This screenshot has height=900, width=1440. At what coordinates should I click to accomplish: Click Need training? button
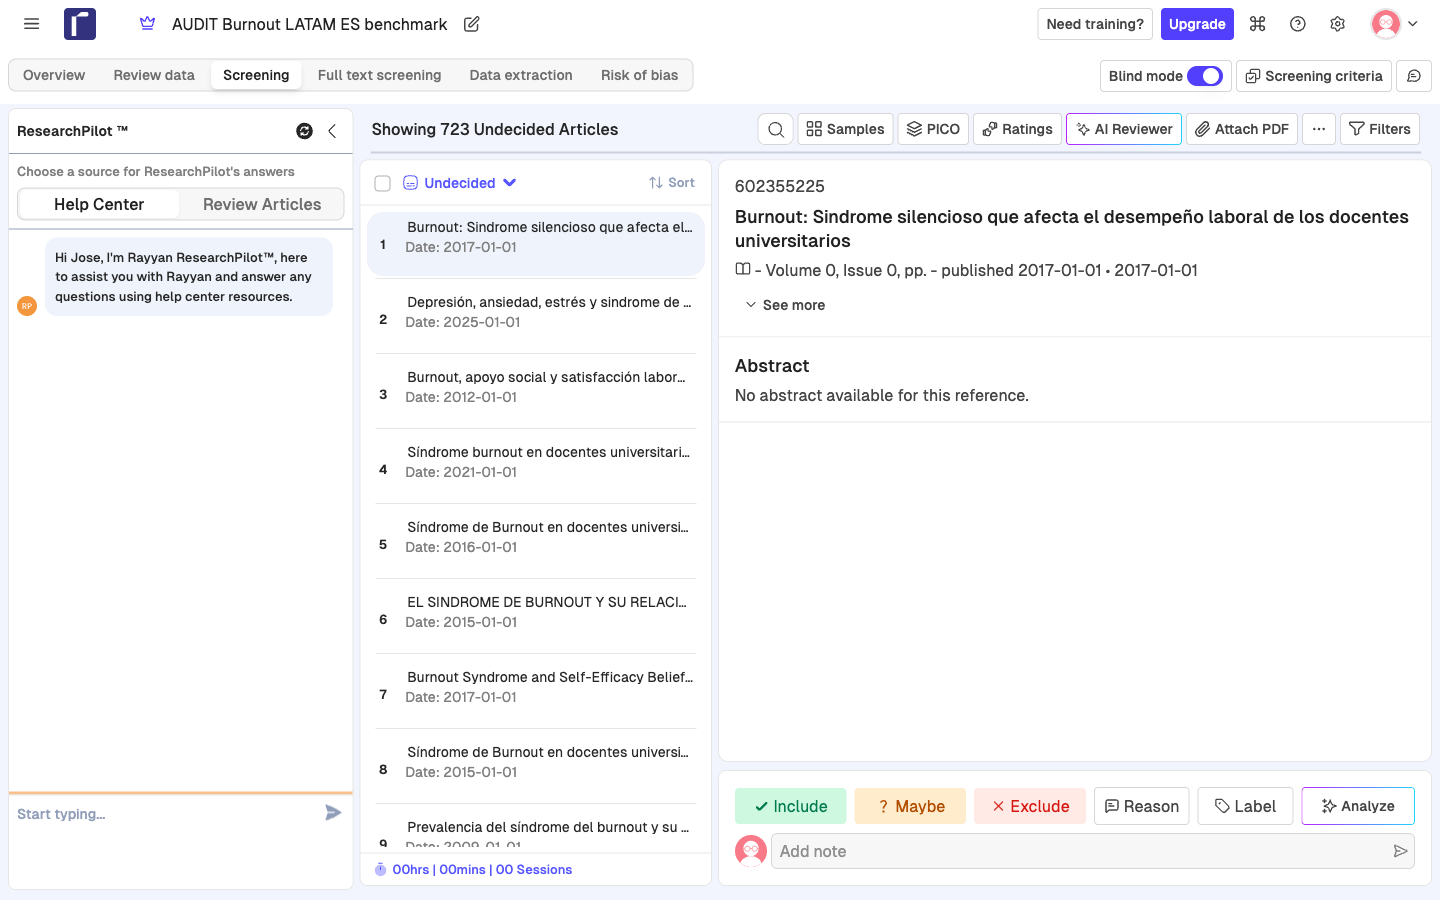tap(1095, 24)
